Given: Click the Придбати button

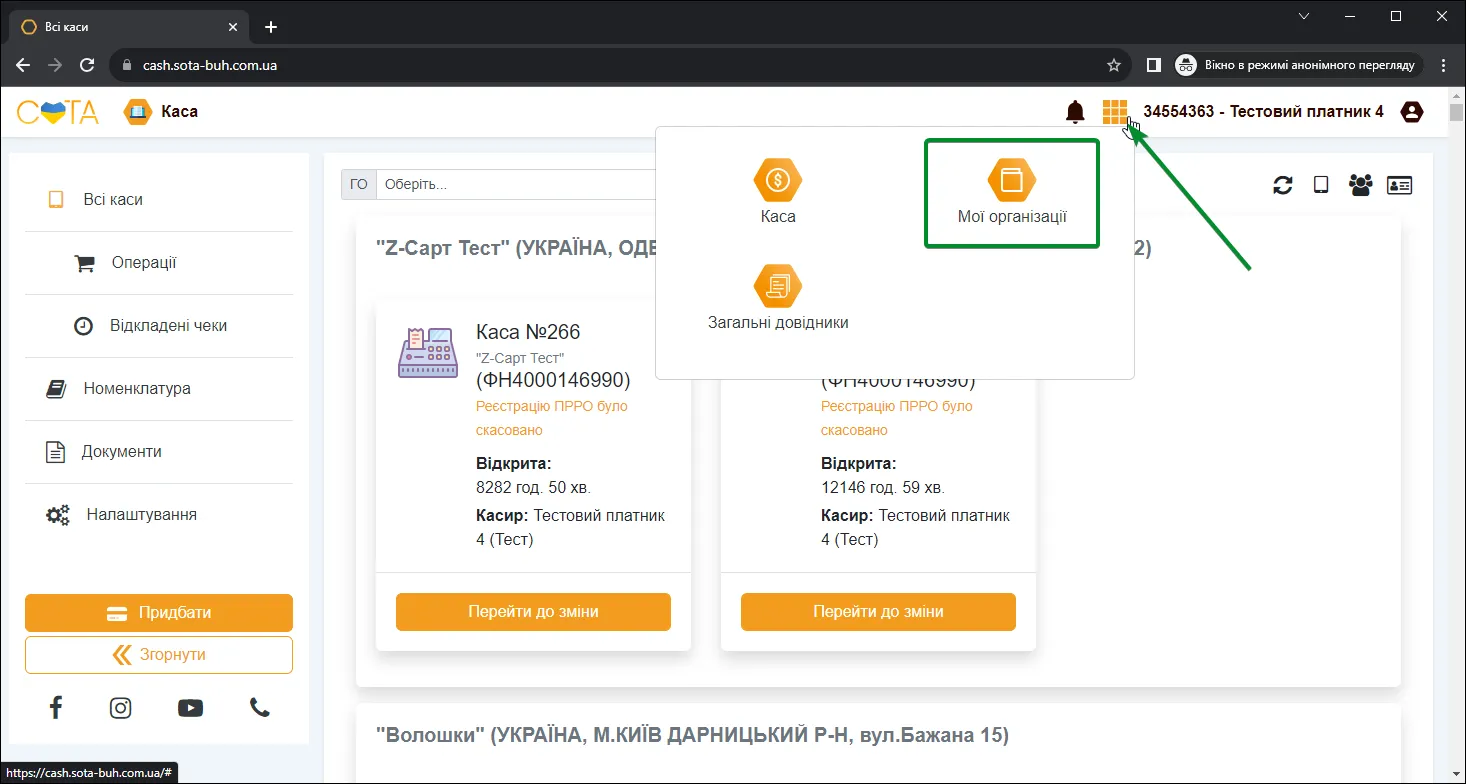Looking at the screenshot, I should click(159, 613).
